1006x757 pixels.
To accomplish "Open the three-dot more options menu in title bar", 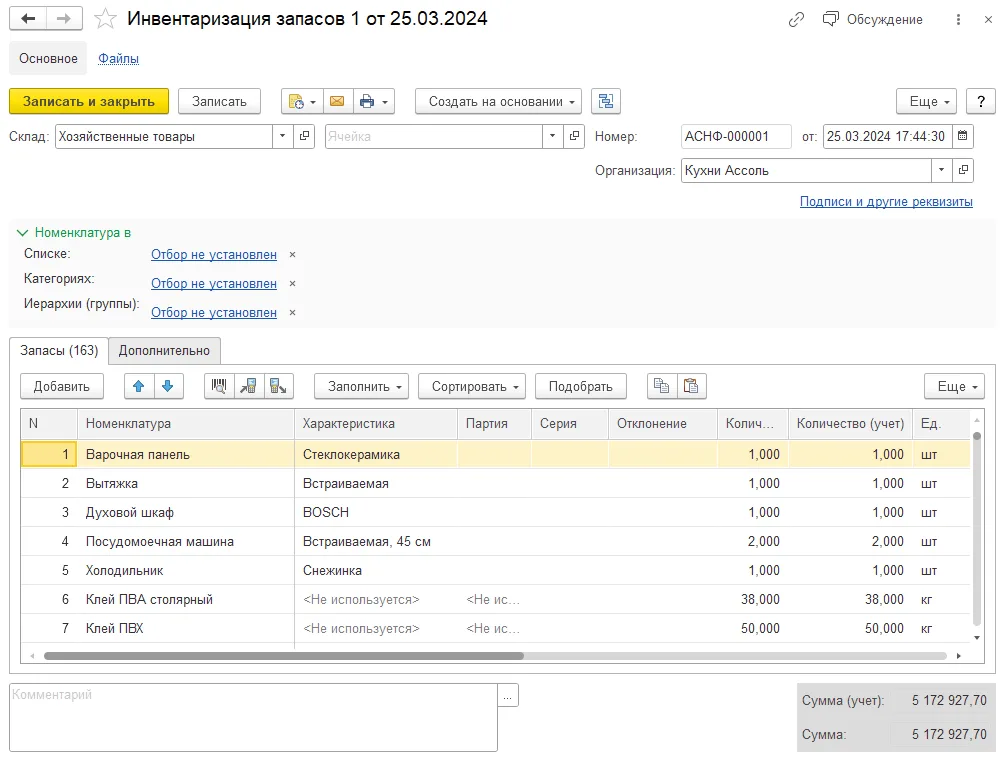I will click(x=958, y=20).
